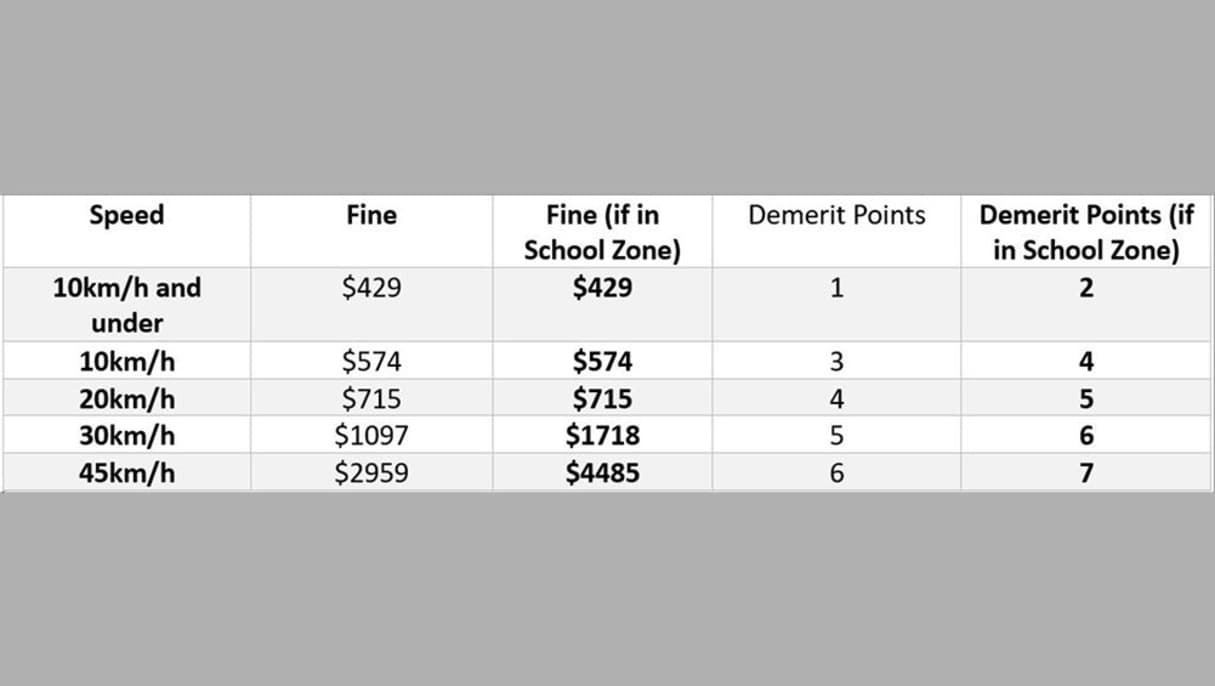
Task: Select Demerit Points (if in School Zone) header
Action: click(1086, 232)
